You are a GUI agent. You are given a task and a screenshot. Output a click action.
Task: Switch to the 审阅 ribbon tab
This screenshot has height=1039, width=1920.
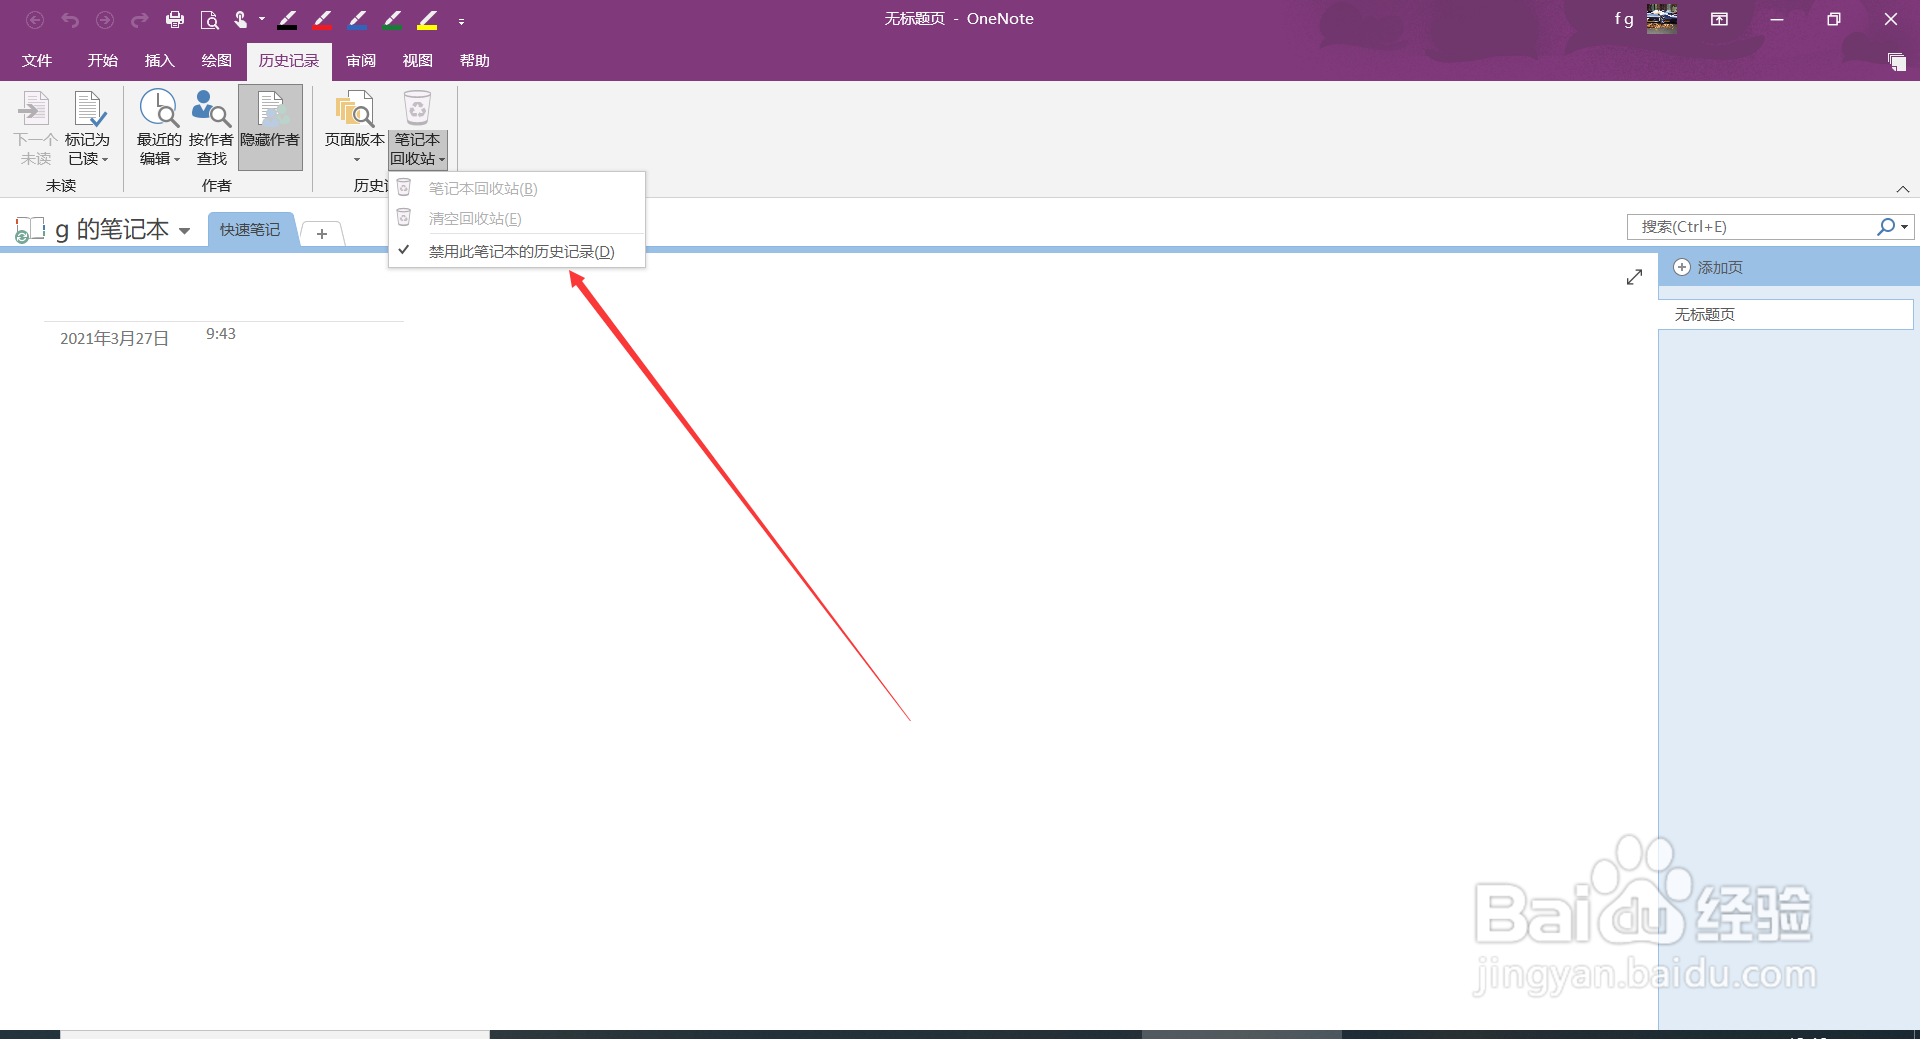(x=361, y=61)
